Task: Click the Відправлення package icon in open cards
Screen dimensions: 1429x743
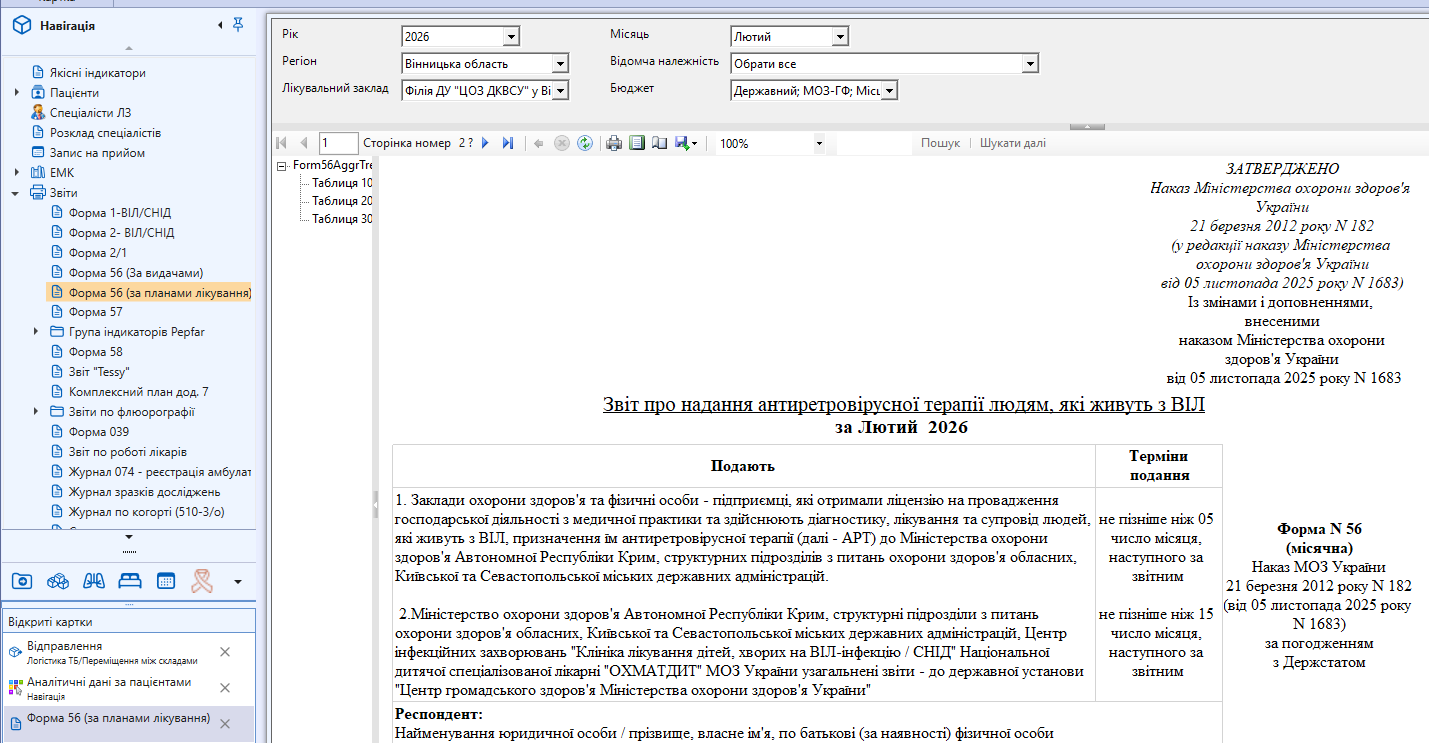Action: [15, 652]
